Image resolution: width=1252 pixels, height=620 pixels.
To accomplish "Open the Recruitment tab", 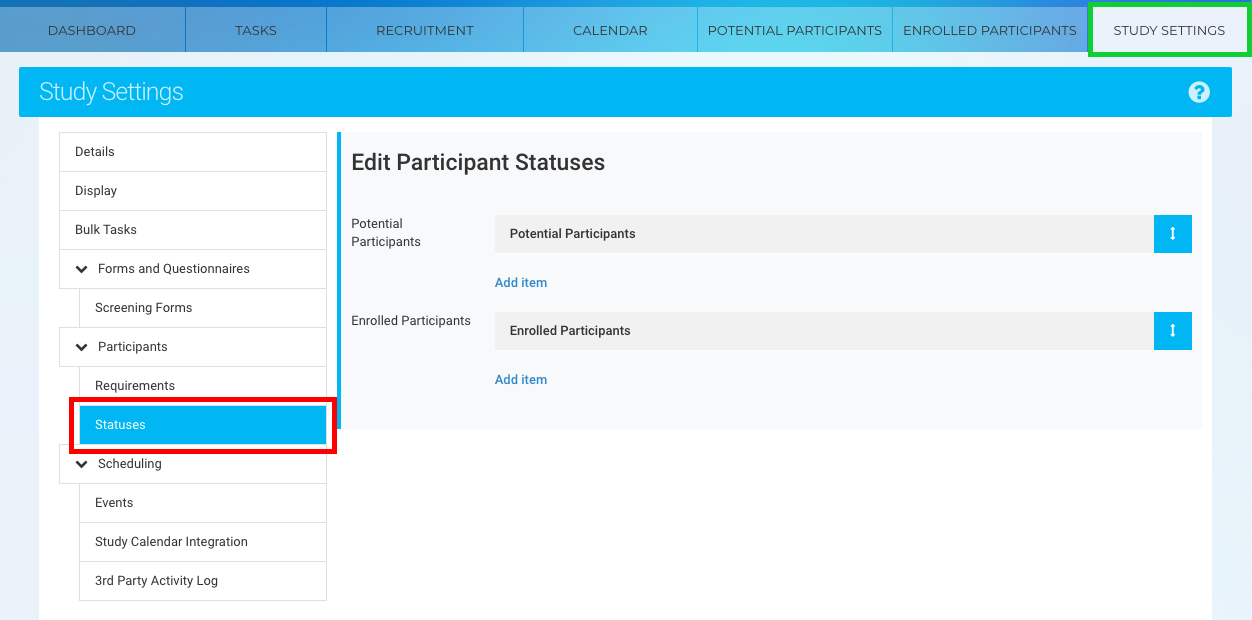I will (x=424, y=30).
